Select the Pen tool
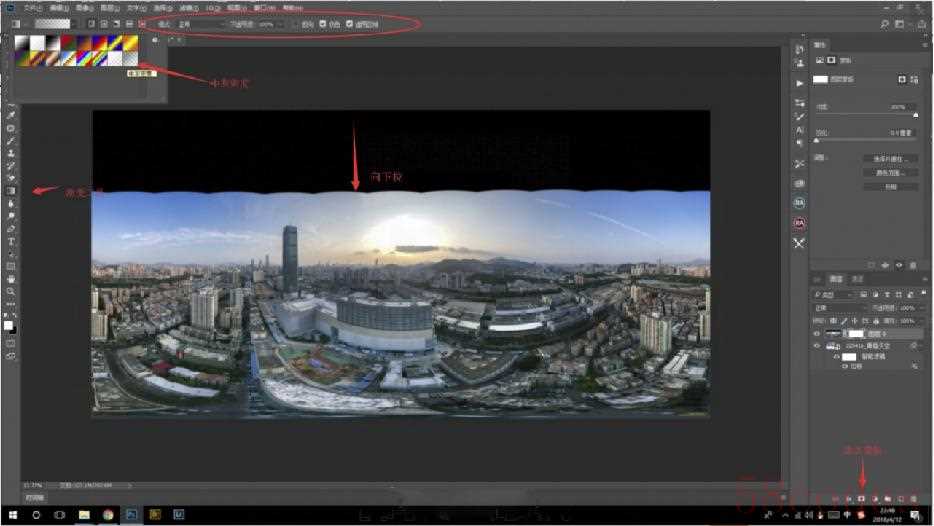The width and height of the screenshot is (934, 526). (x=11, y=229)
